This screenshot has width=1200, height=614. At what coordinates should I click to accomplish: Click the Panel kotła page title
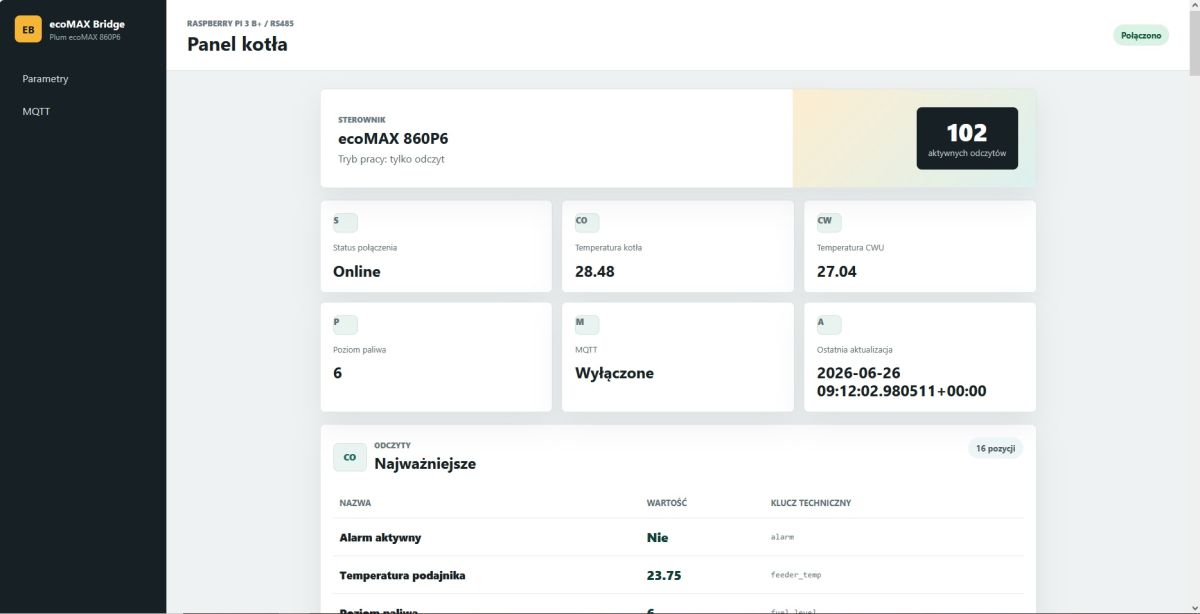tap(237, 44)
